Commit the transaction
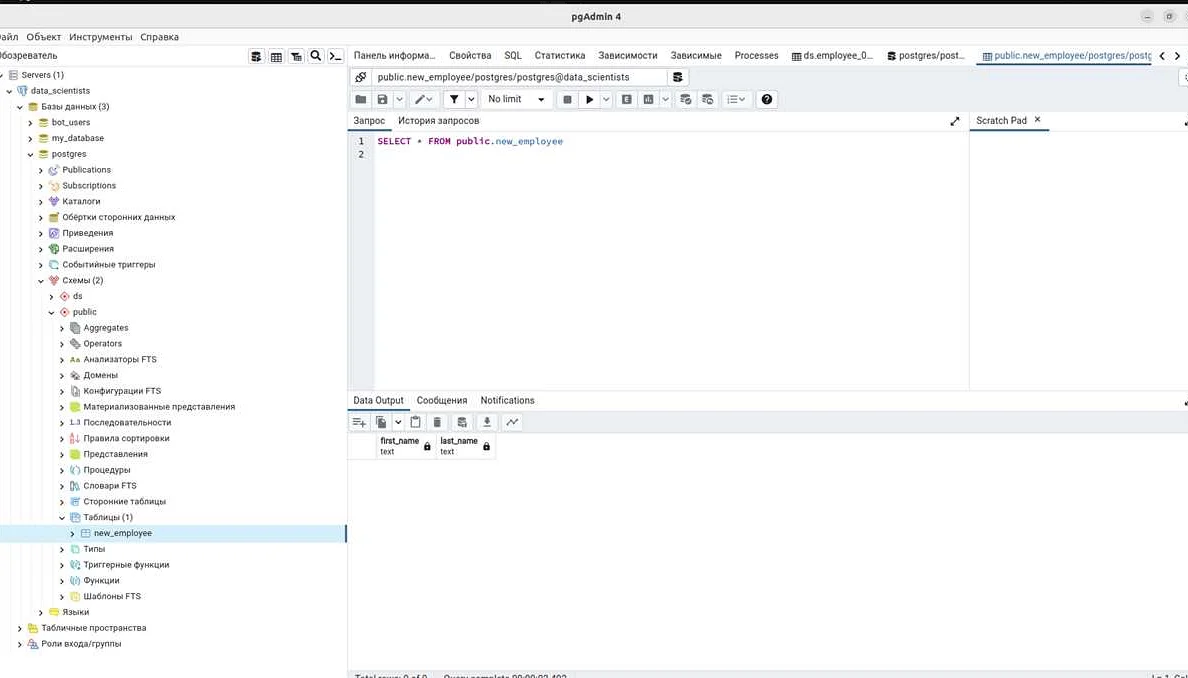Viewport: 1188px width, 678px height. (686, 99)
